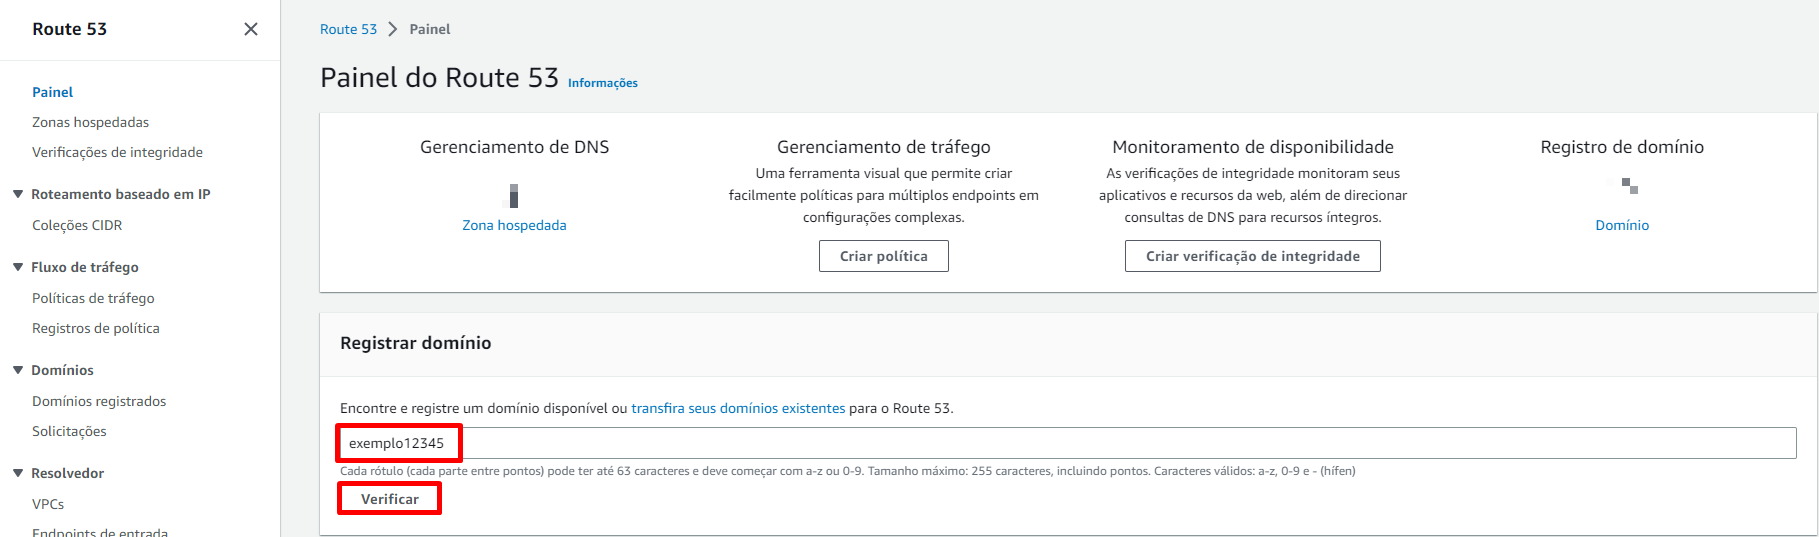Navigate to Registros de política

tap(96, 328)
